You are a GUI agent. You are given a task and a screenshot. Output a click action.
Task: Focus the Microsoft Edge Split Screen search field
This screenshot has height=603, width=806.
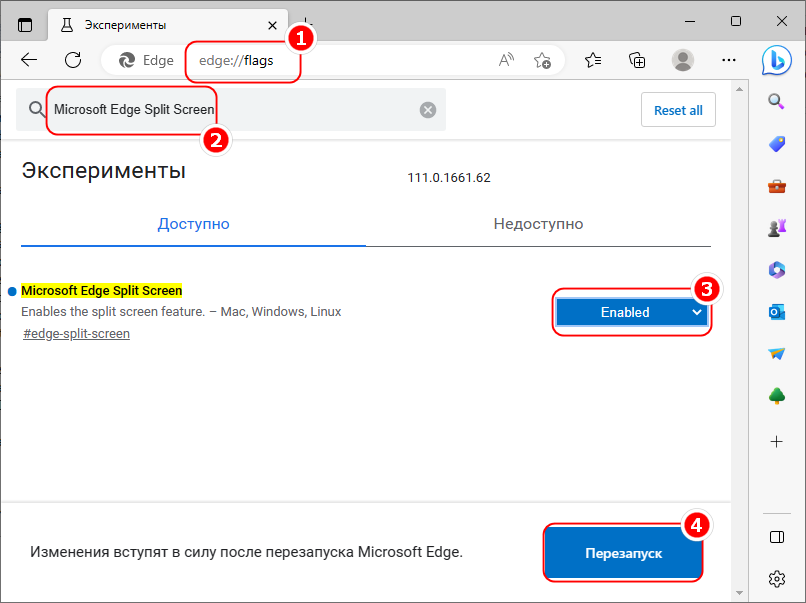[x=231, y=109]
